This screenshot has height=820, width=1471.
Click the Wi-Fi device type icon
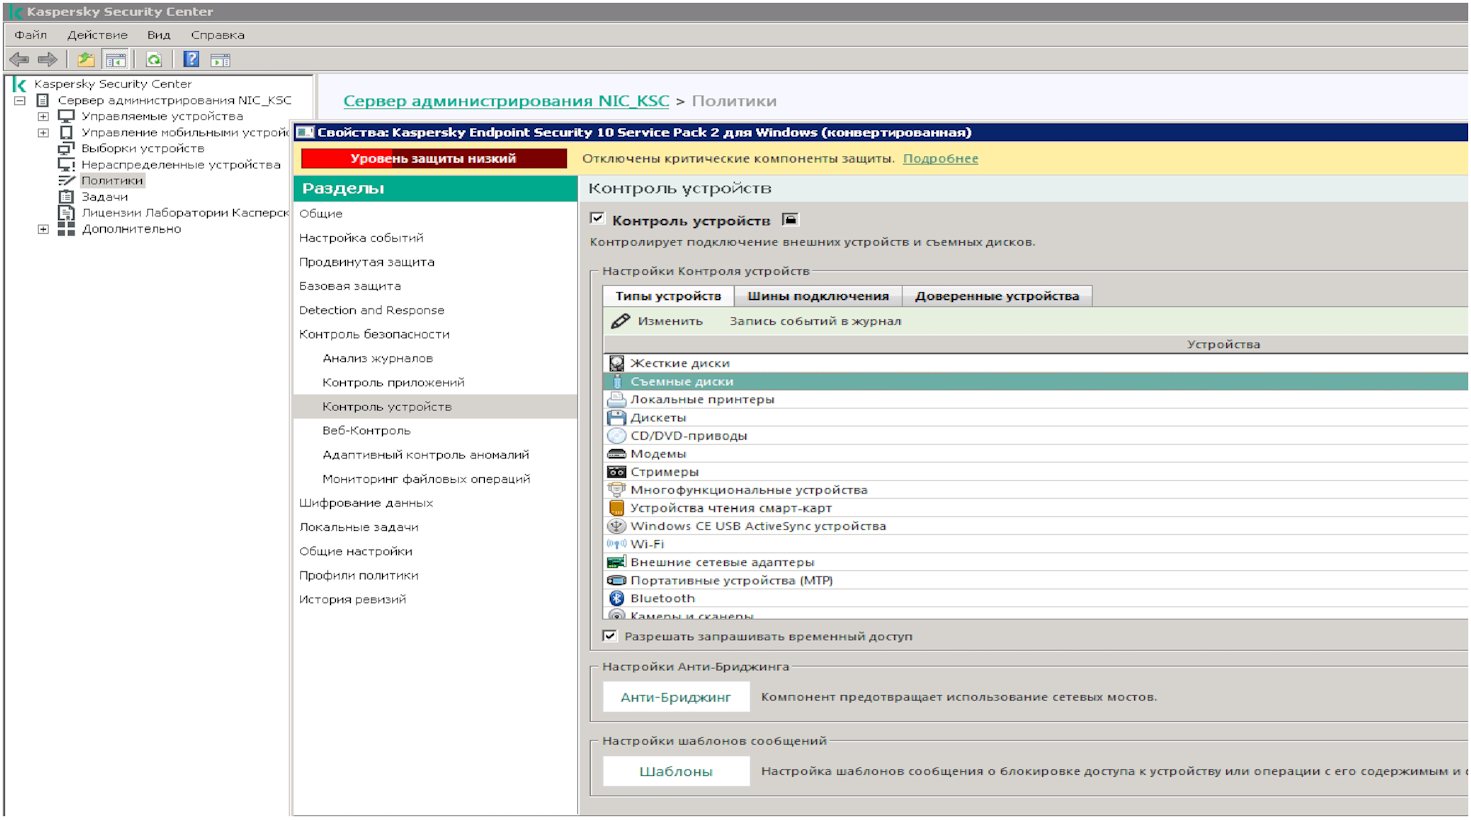coord(617,544)
